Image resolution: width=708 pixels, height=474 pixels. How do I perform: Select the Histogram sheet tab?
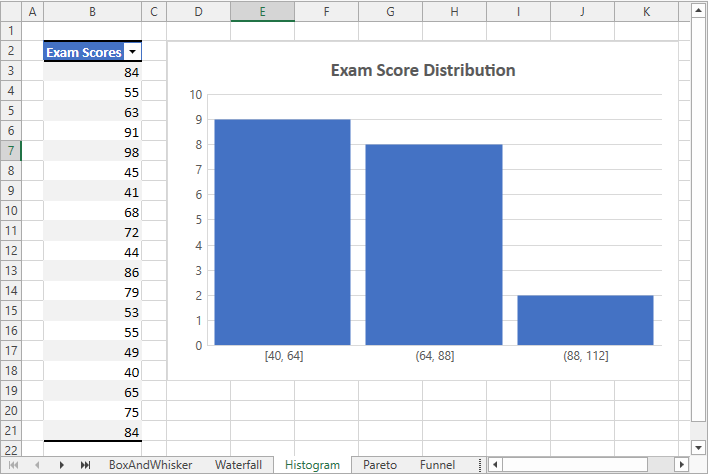pyautogui.click(x=312, y=465)
